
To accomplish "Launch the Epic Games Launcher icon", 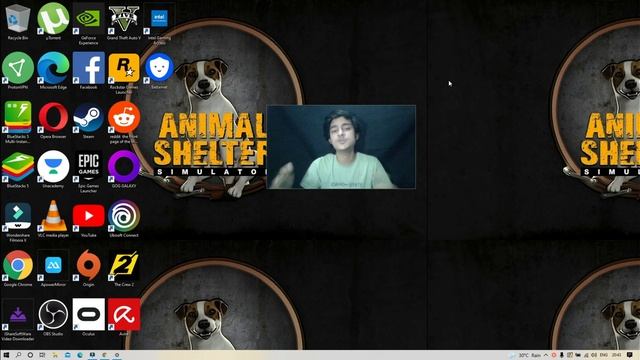I will pyautogui.click(x=89, y=172).
